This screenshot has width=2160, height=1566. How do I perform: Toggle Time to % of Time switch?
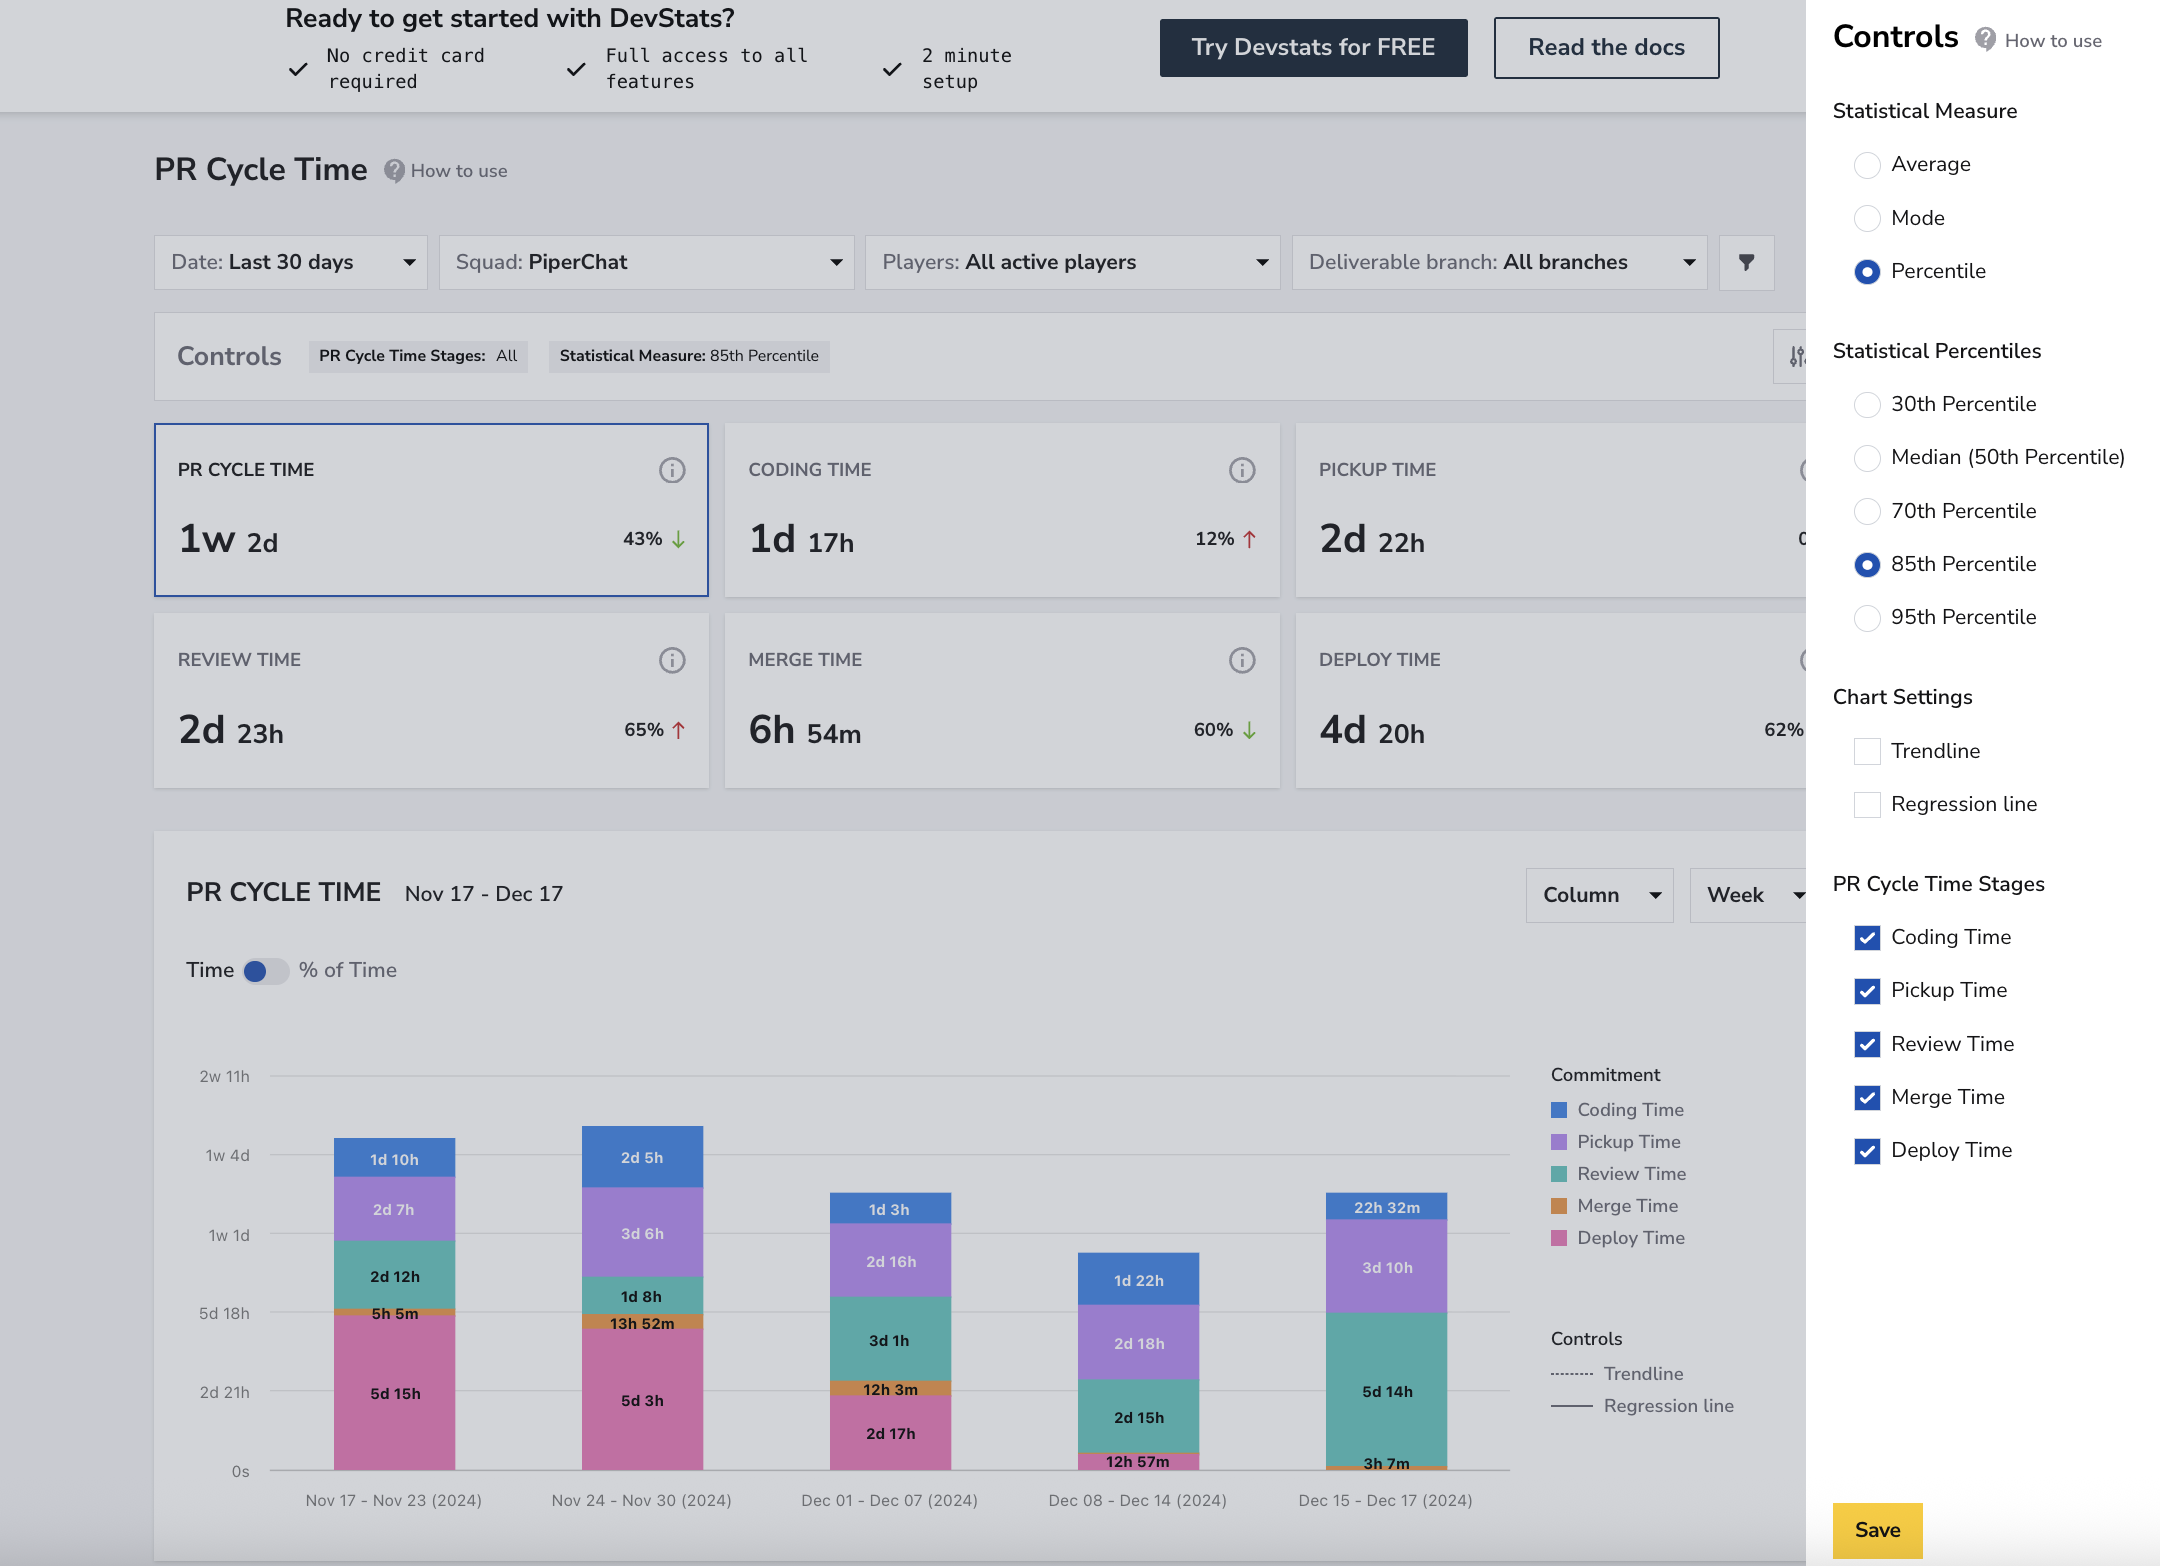click(x=265, y=971)
